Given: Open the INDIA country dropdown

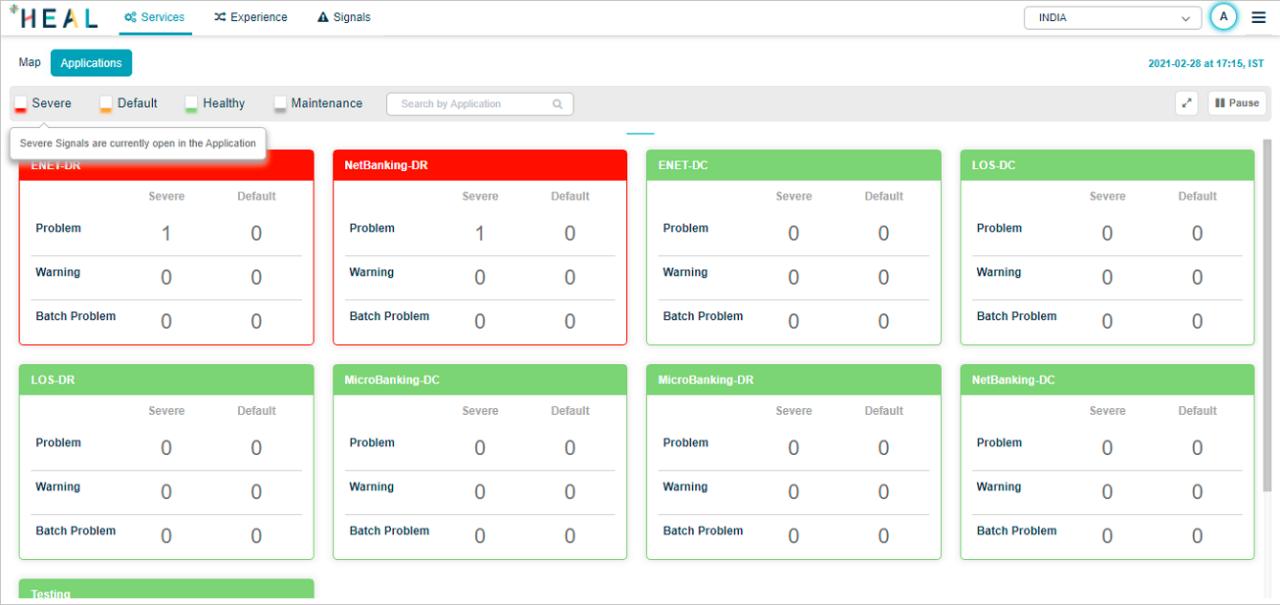Looking at the screenshot, I should click(x=1112, y=17).
